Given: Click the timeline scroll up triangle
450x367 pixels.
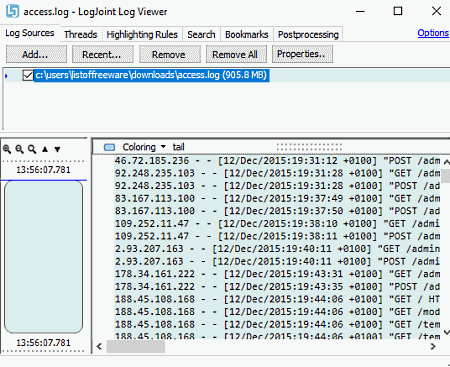Looking at the screenshot, I should [x=45, y=149].
